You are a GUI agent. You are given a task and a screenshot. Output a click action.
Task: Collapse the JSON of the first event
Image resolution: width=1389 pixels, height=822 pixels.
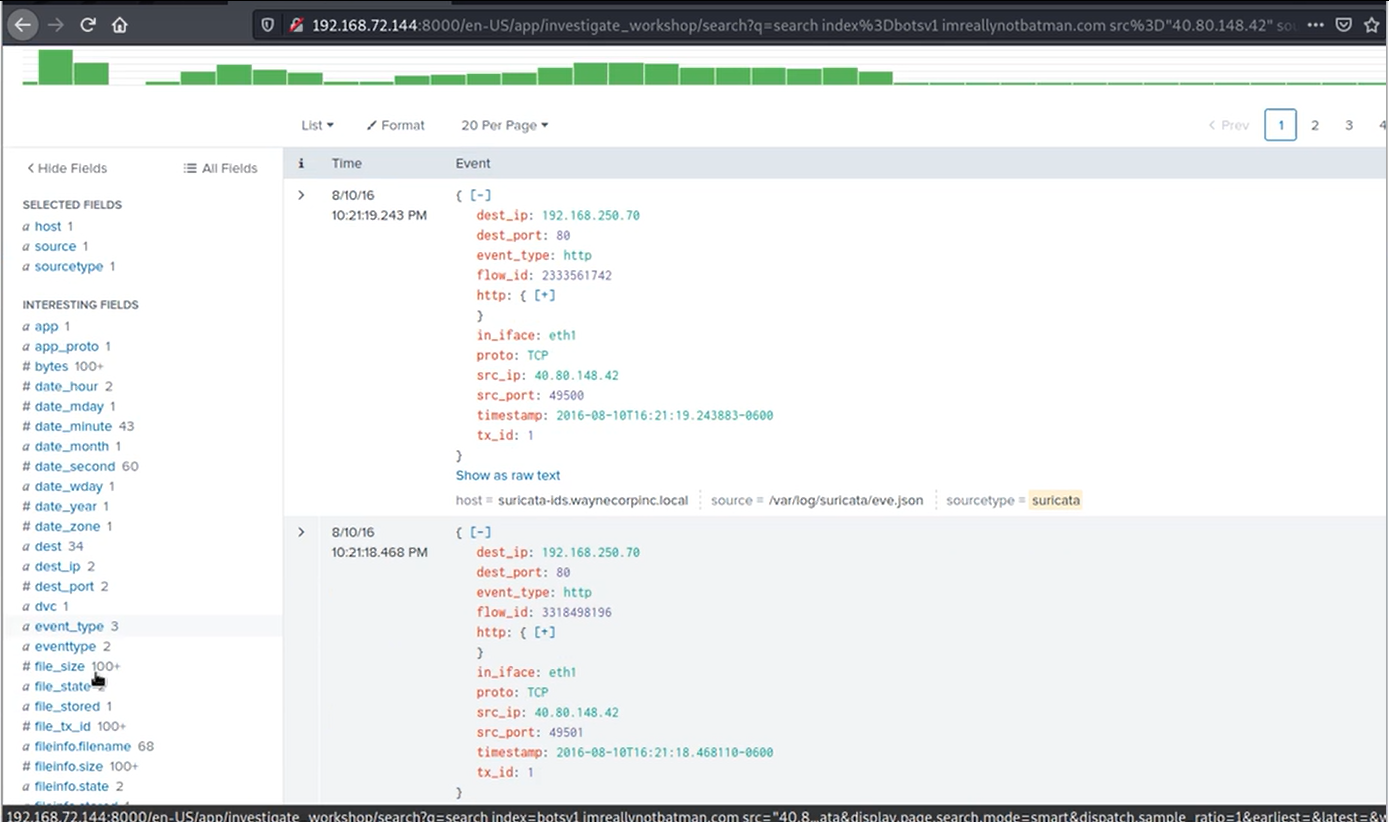[x=481, y=195]
